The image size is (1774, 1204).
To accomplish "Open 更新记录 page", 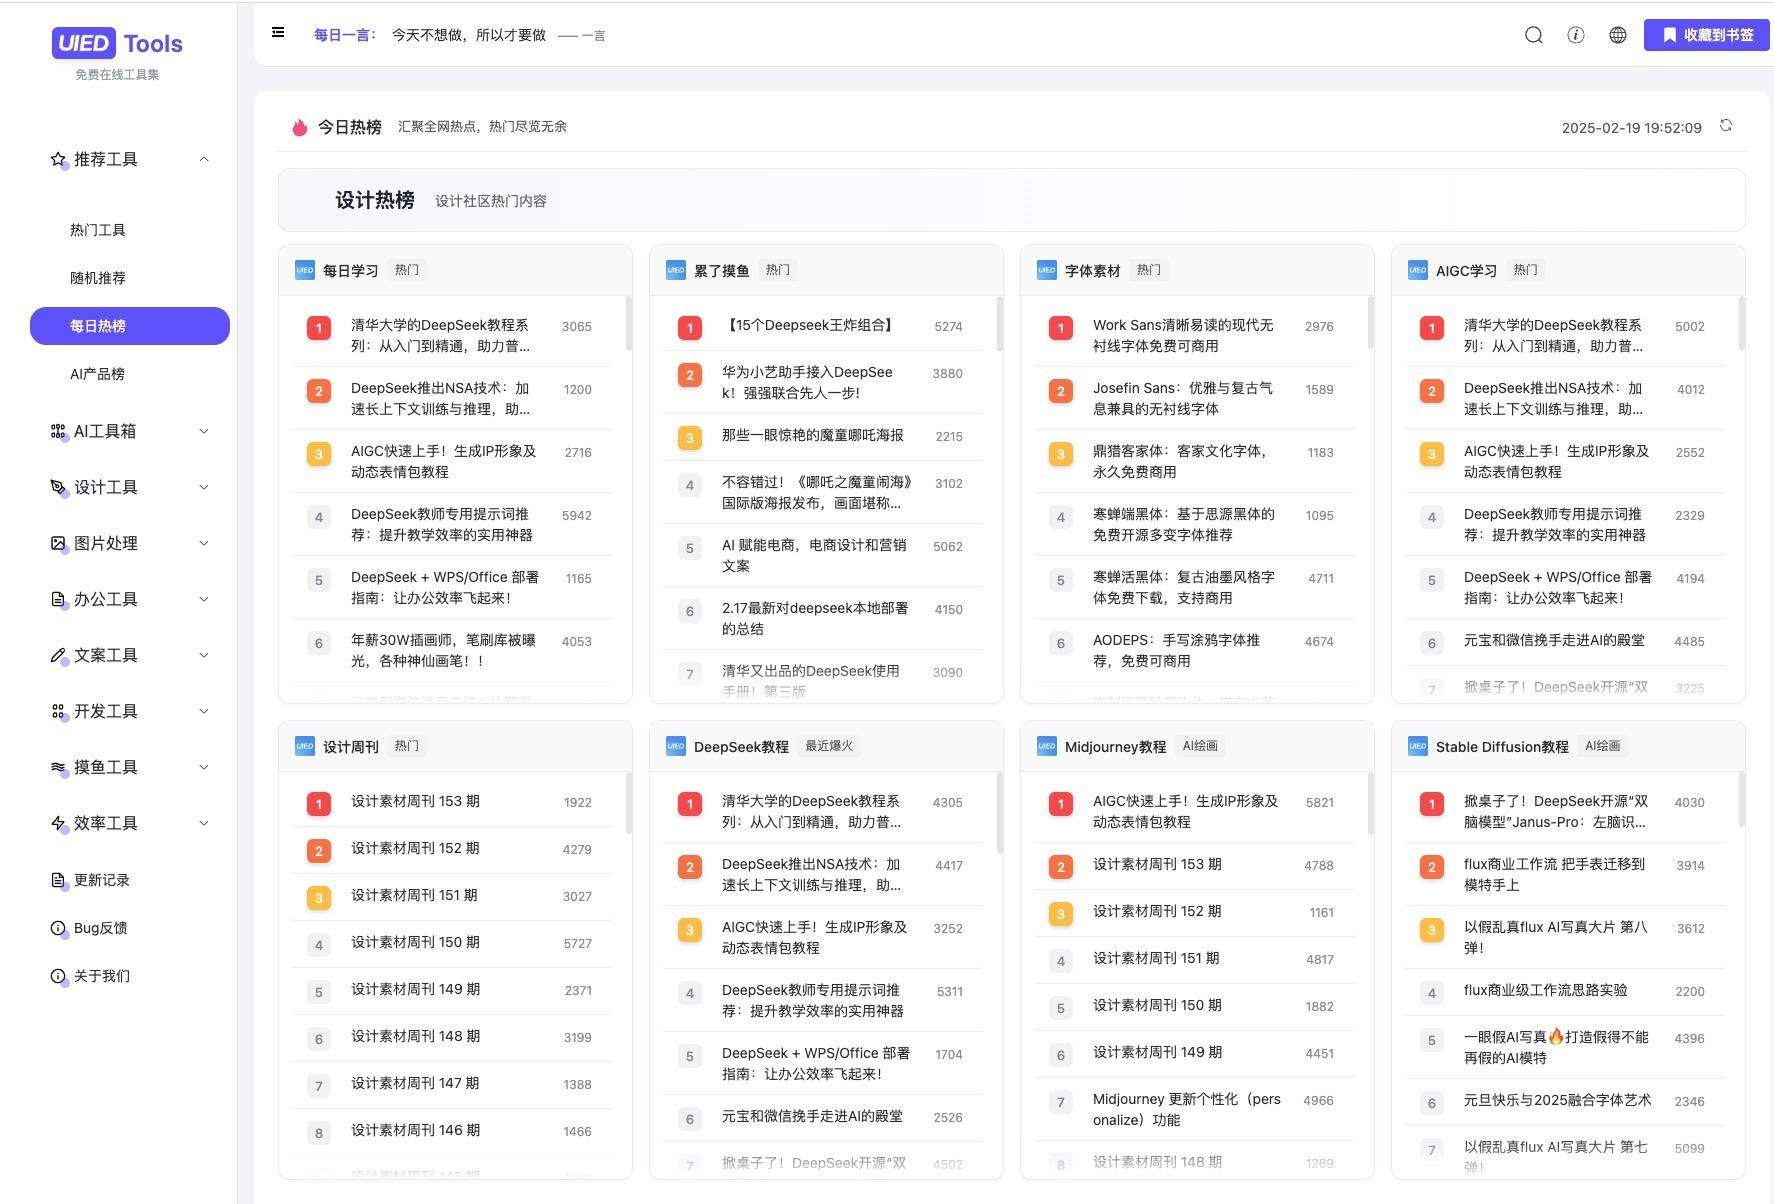I will pyautogui.click(x=101, y=880).
